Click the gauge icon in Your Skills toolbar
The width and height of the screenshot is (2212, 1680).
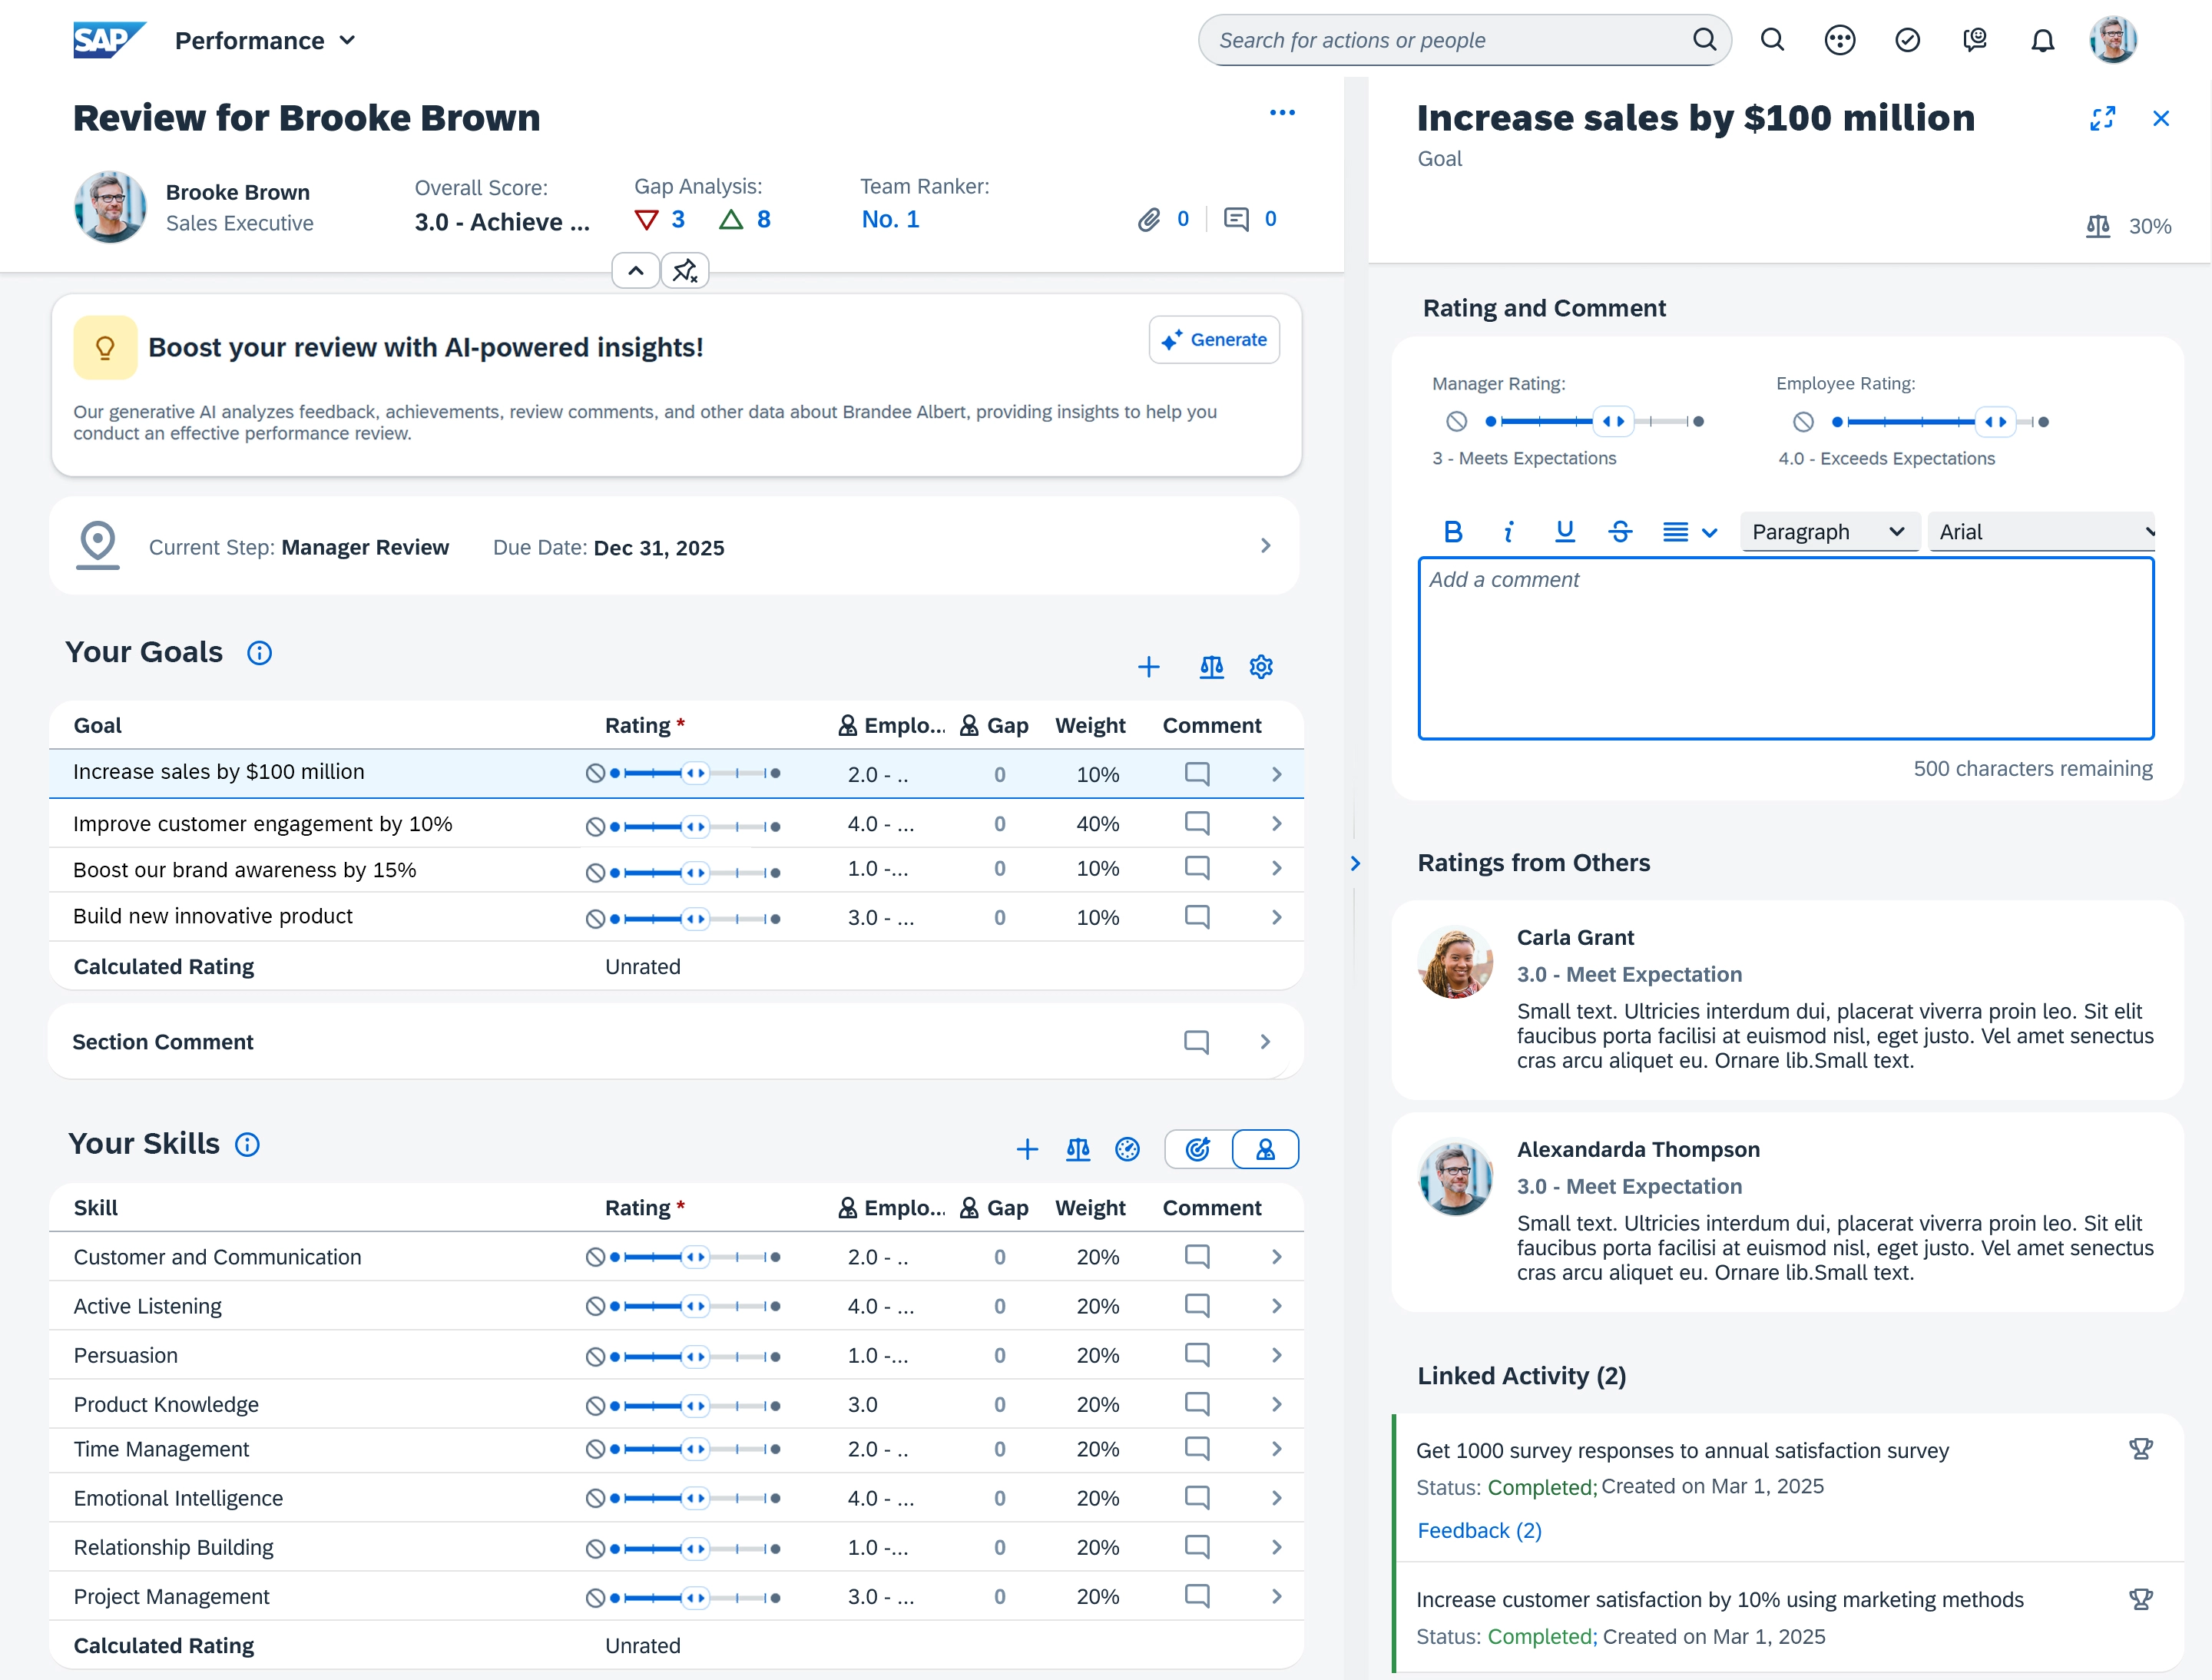click(x=1127, y=1149)
